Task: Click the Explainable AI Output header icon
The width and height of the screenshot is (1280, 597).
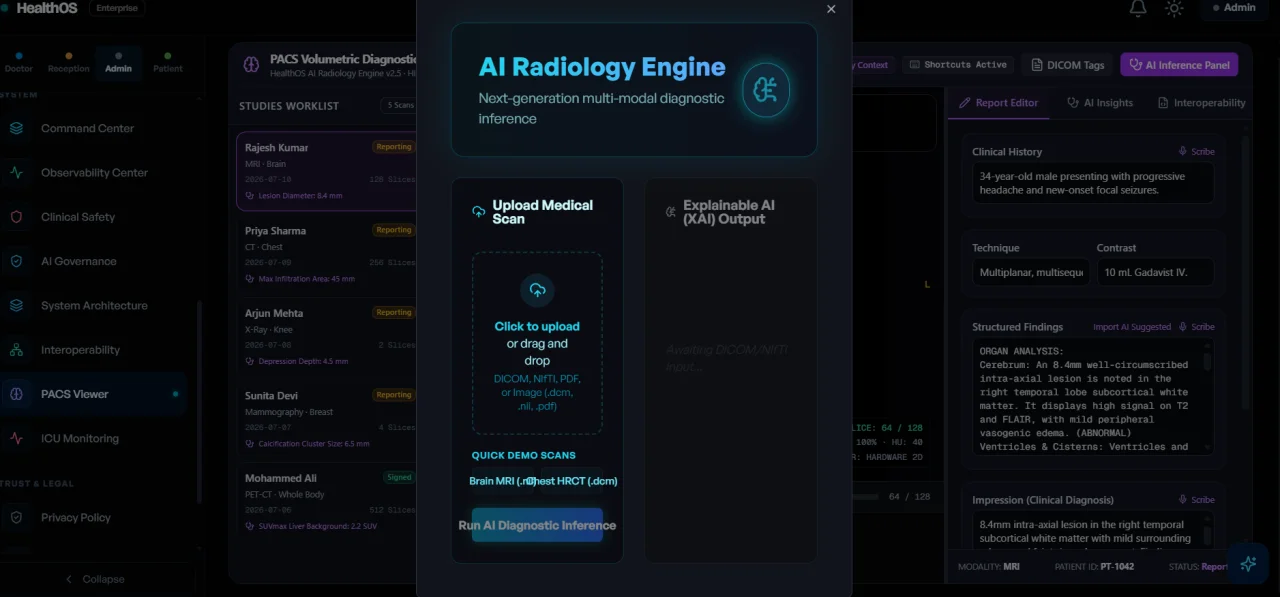Action: [670, 212]
